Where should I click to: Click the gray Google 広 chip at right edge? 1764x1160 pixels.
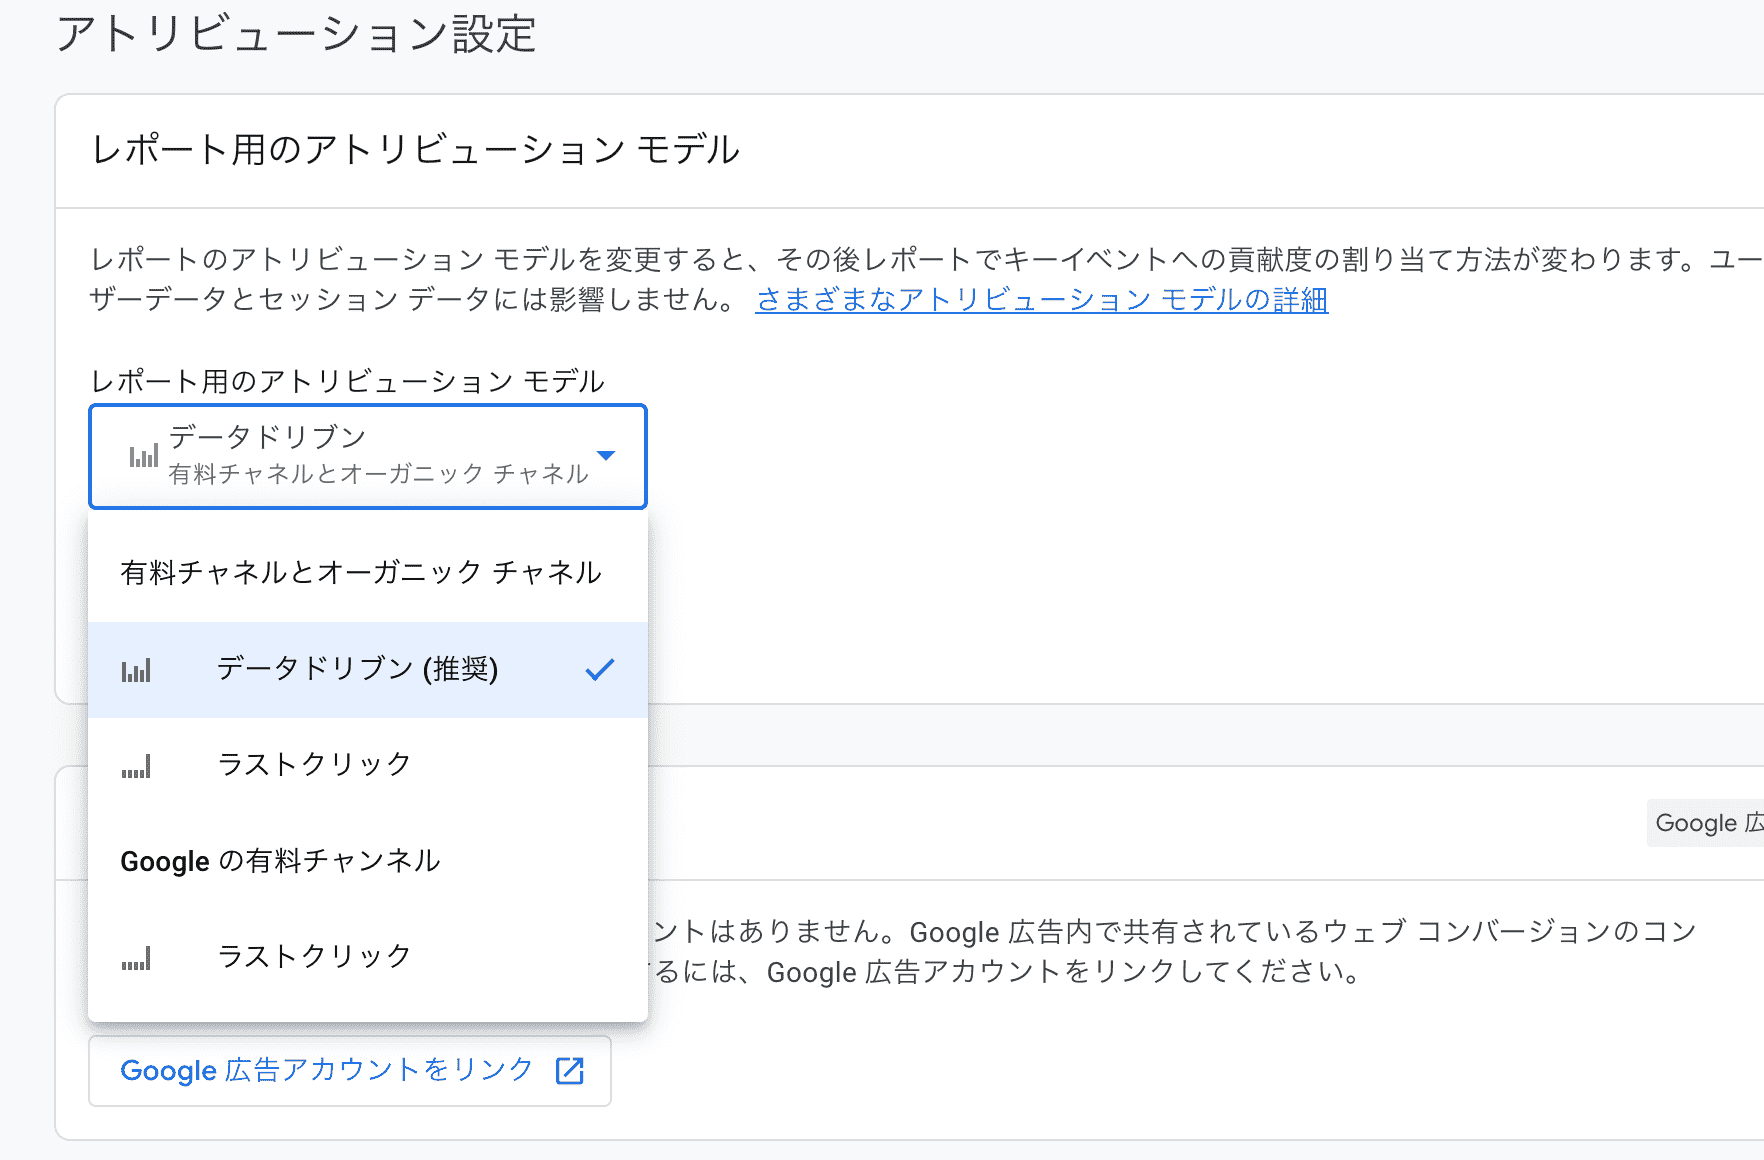(x=1706, y=823)
